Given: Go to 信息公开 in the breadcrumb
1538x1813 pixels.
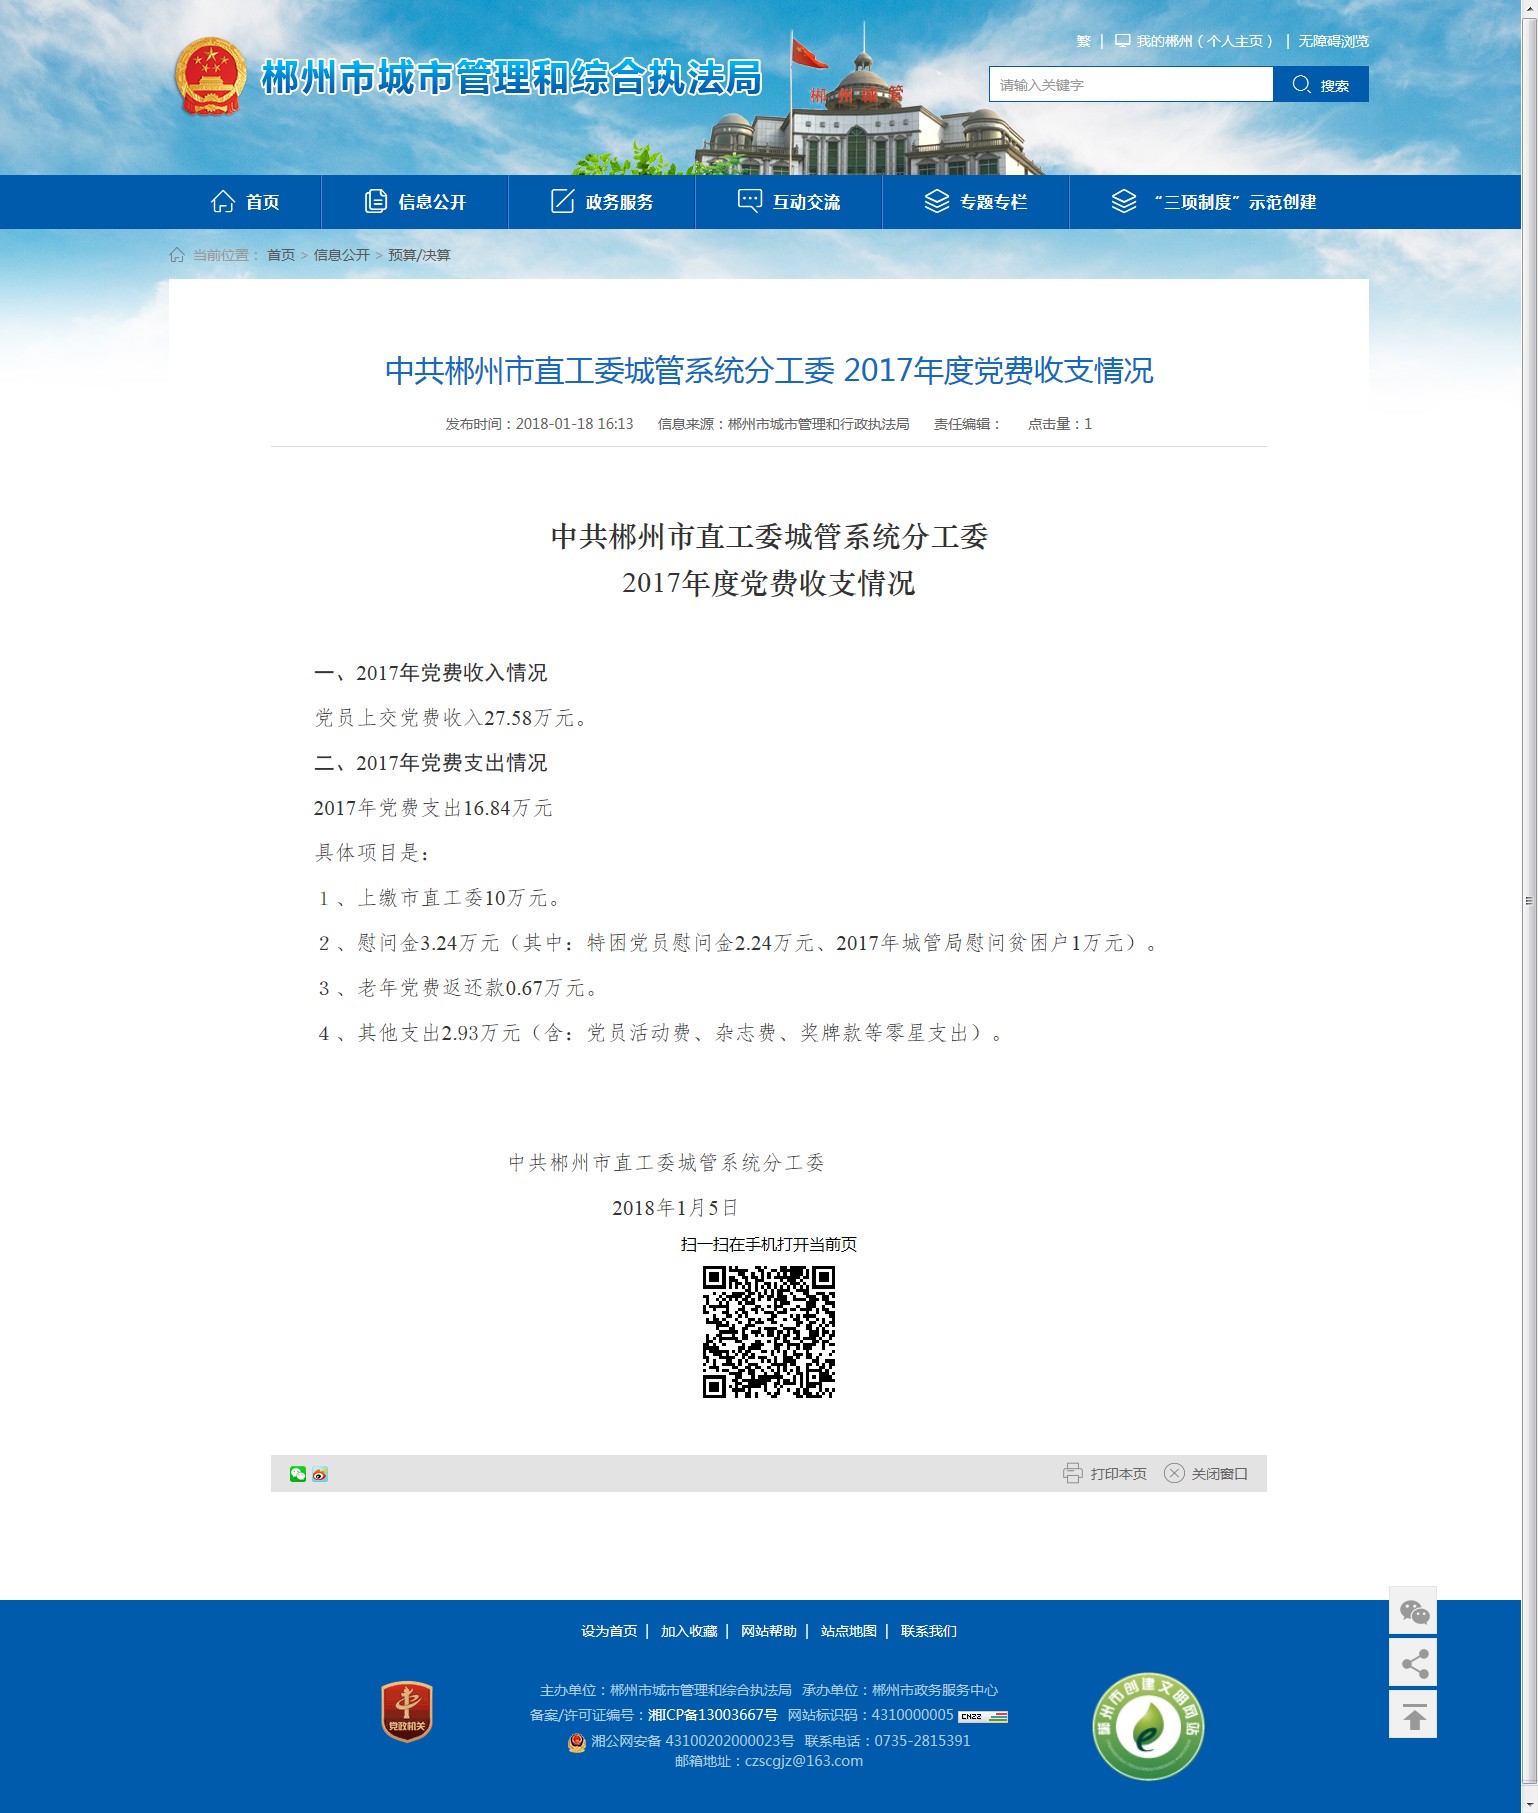Looking at the screenshot, I should coord(342,255).
